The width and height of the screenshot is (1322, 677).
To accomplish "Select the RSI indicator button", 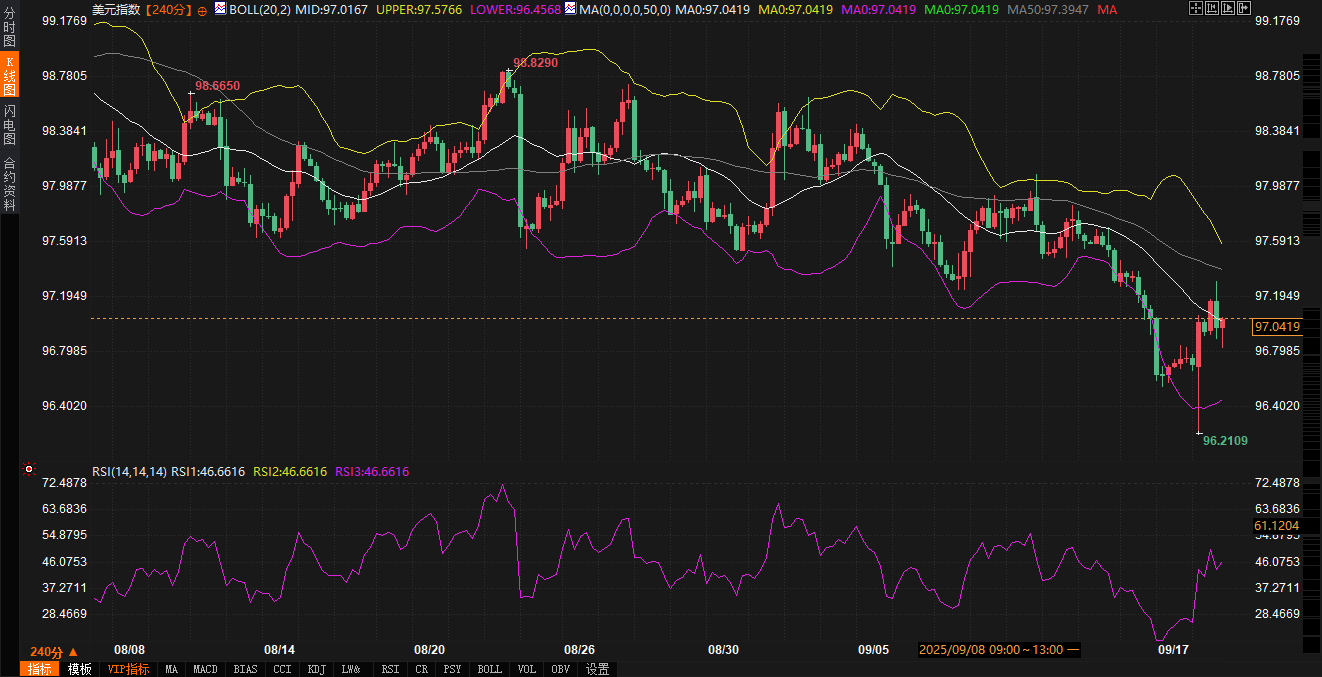I will (390, 669).
